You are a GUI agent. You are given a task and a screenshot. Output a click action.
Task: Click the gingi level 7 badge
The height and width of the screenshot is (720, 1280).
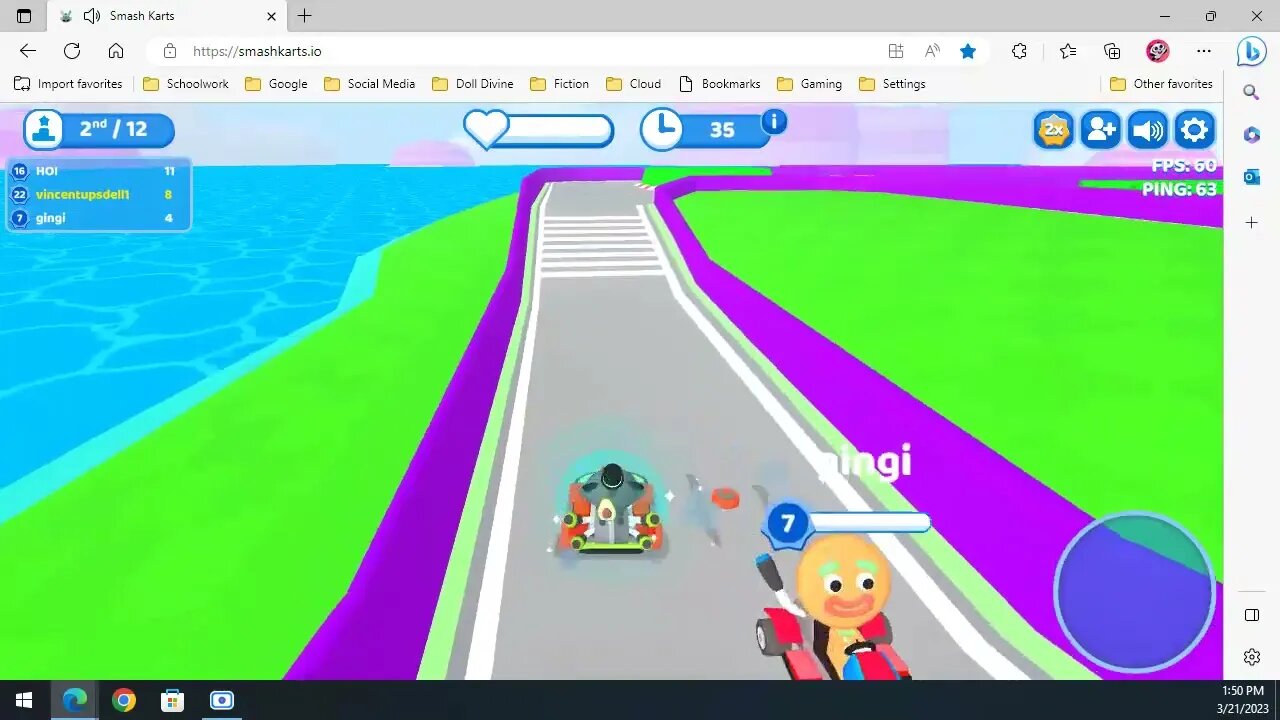[x=787, y=524]
